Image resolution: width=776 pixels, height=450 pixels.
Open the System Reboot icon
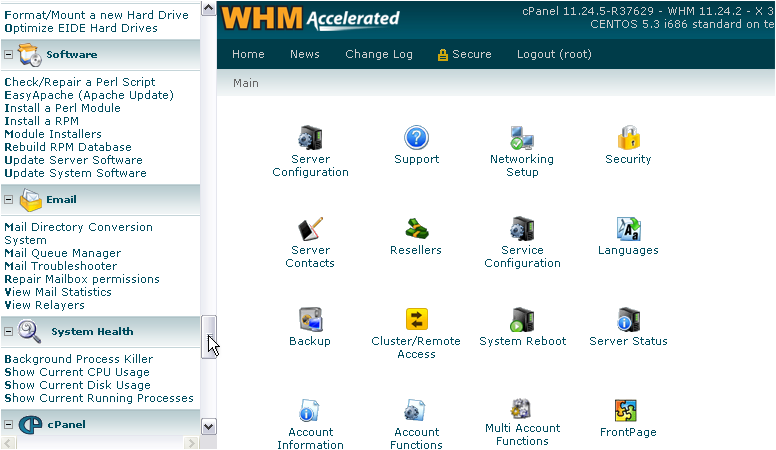523,320
